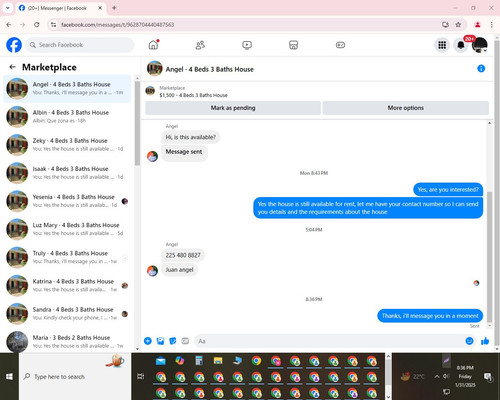Open the Chrome tab search dropdown
This screenshot has width=500, height=400.
tap(7, 8)
